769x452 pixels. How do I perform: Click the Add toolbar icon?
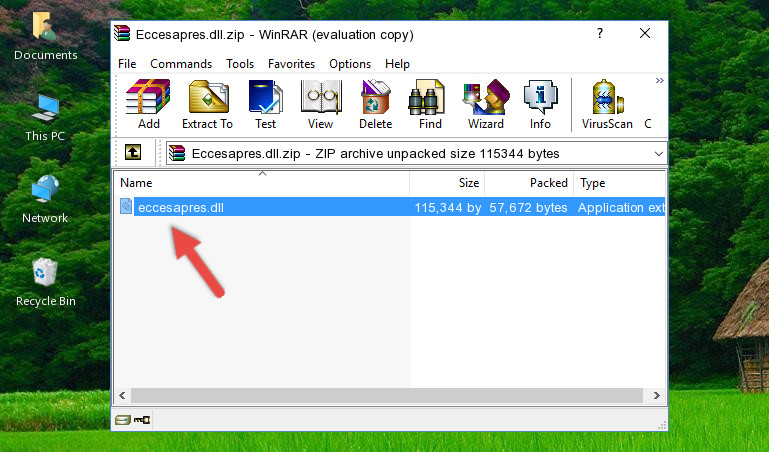pos(148,104)
